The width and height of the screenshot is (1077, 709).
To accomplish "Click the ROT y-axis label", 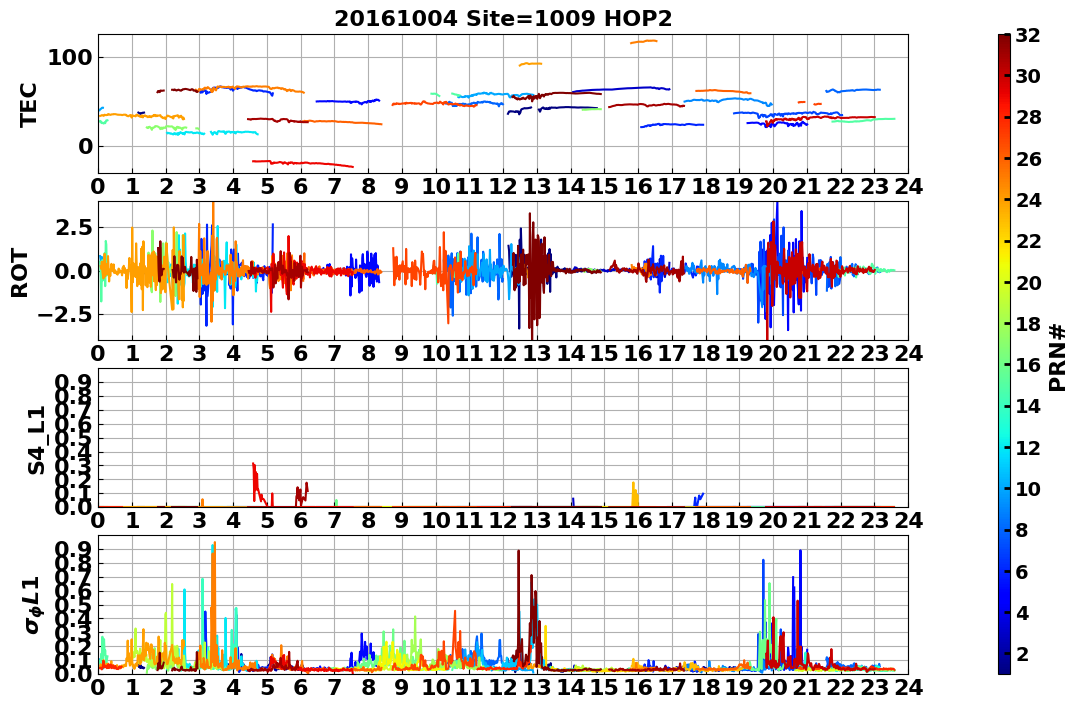I will tap(19, 273).
